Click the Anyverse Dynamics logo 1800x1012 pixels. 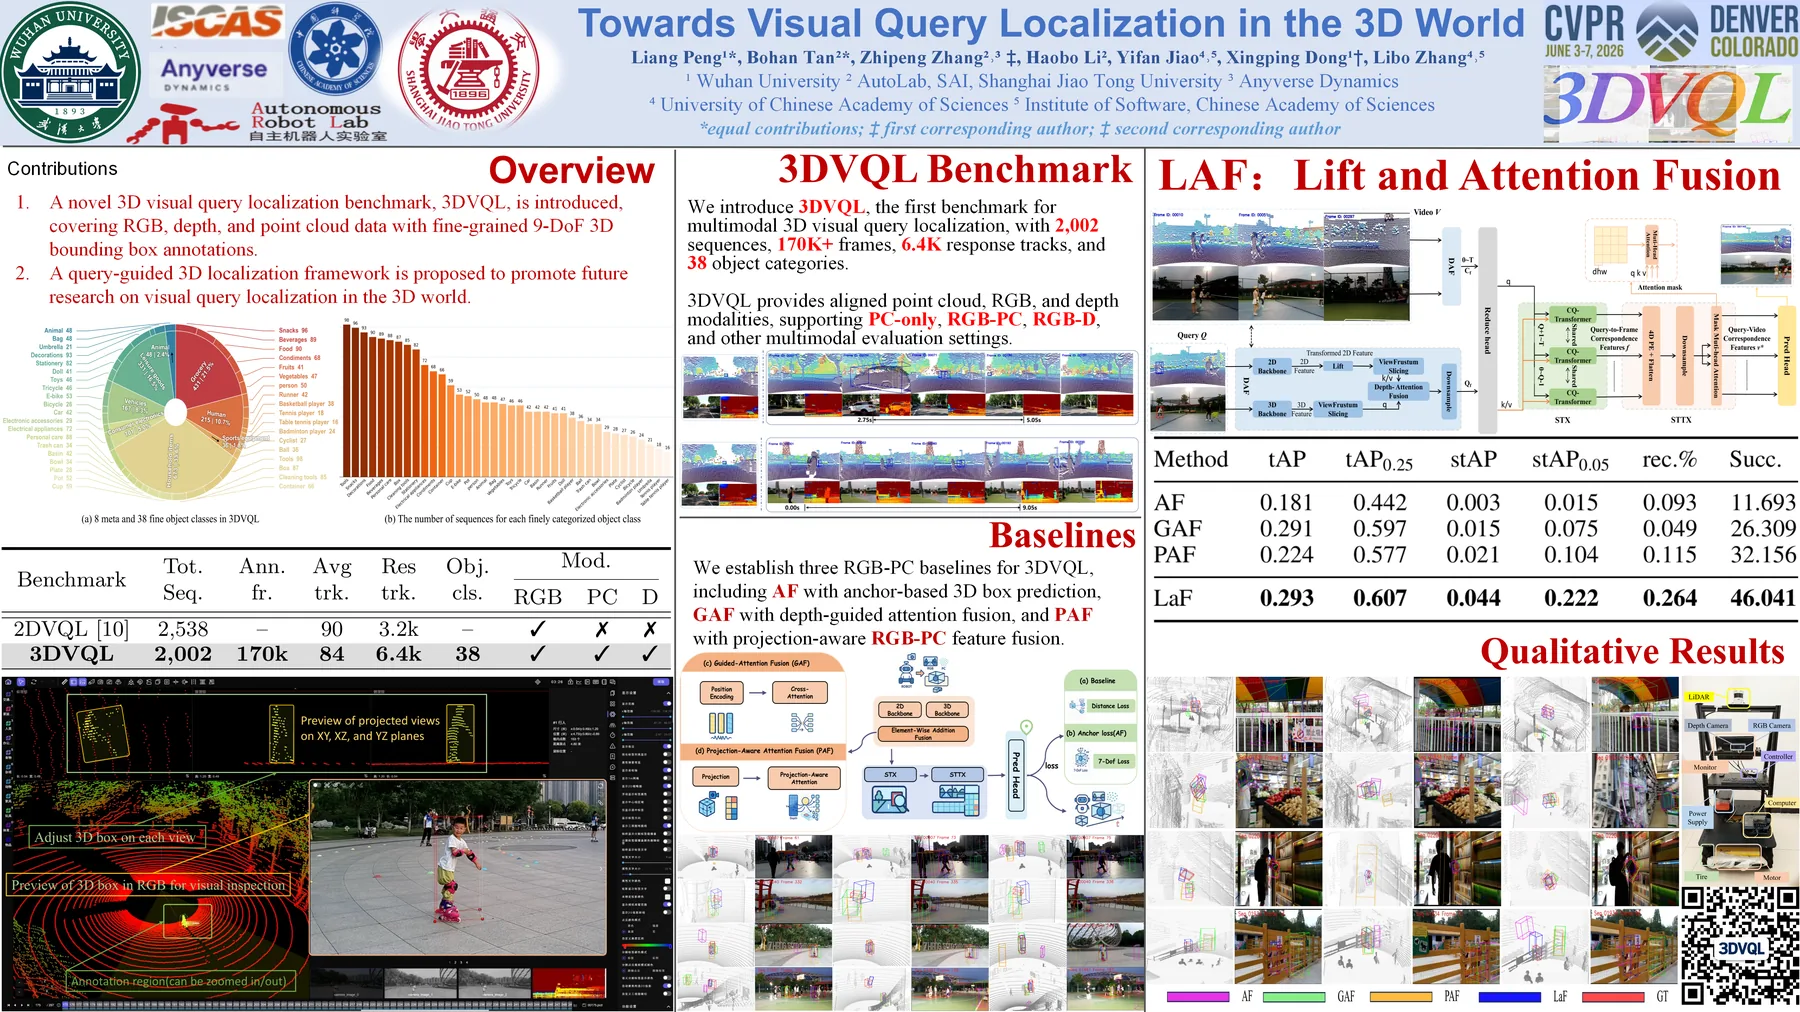click(x=214, y=73)
